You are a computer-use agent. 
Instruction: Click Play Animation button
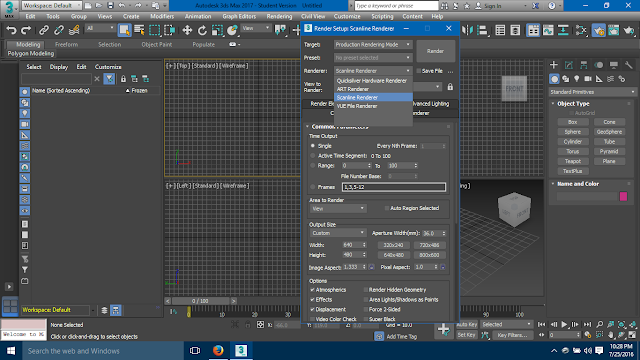pyautogui.click(x=564, y=324)
